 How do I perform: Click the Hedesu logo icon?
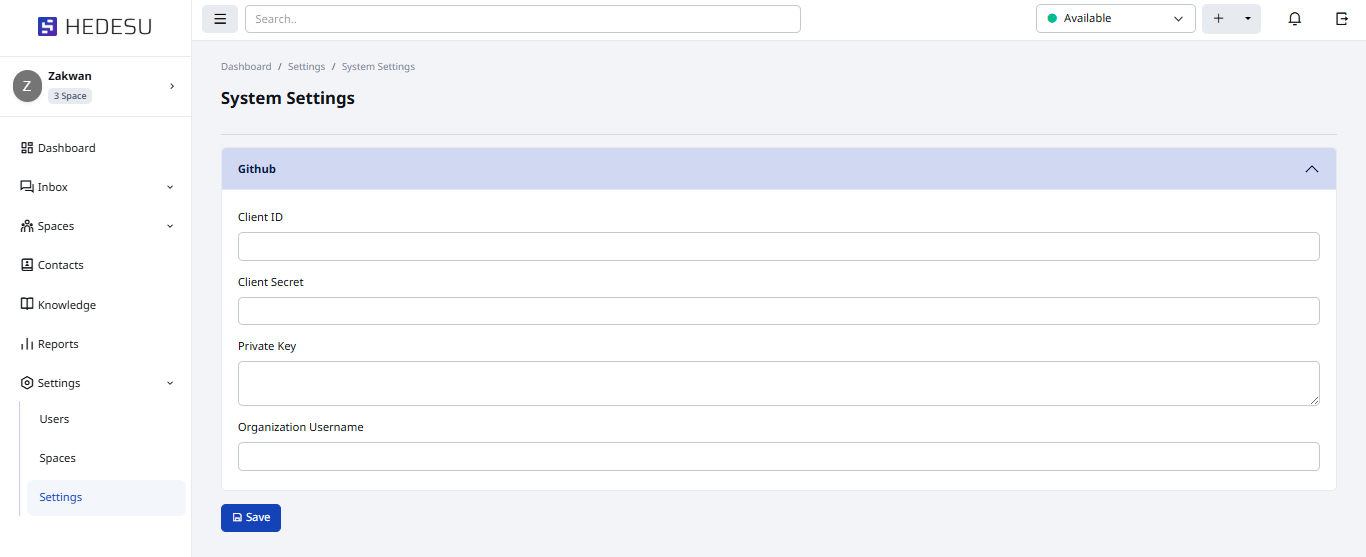tap(47, 27)
